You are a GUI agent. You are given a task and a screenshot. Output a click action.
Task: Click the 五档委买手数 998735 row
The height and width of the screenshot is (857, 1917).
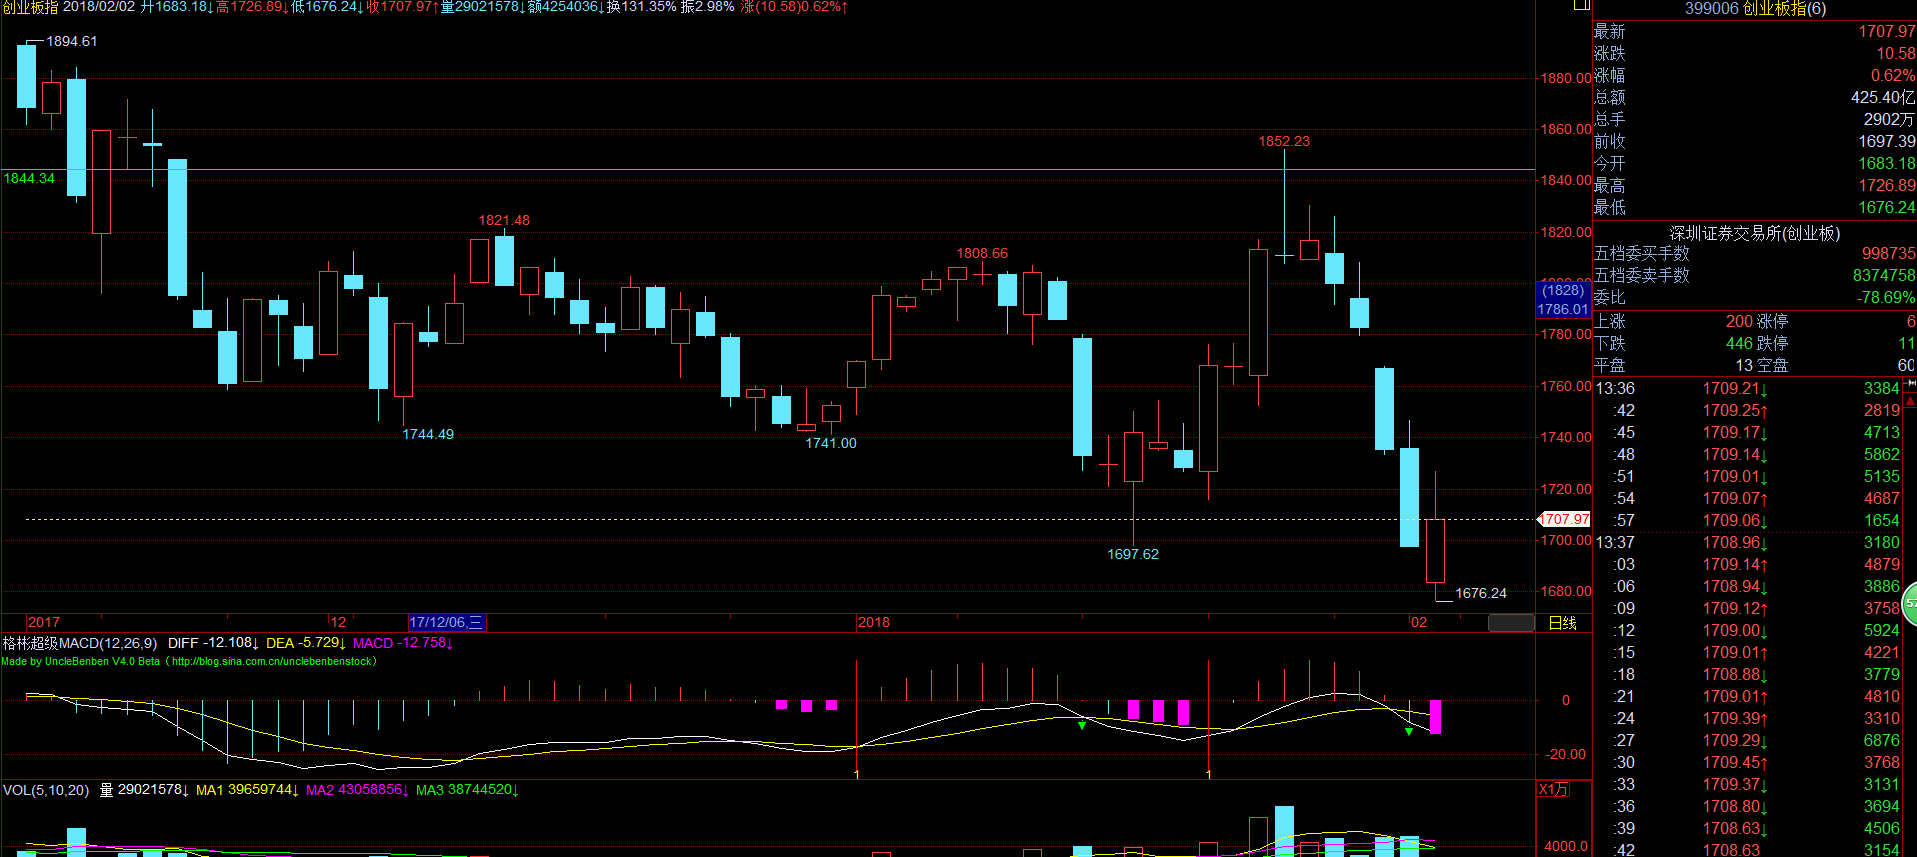1755,254
